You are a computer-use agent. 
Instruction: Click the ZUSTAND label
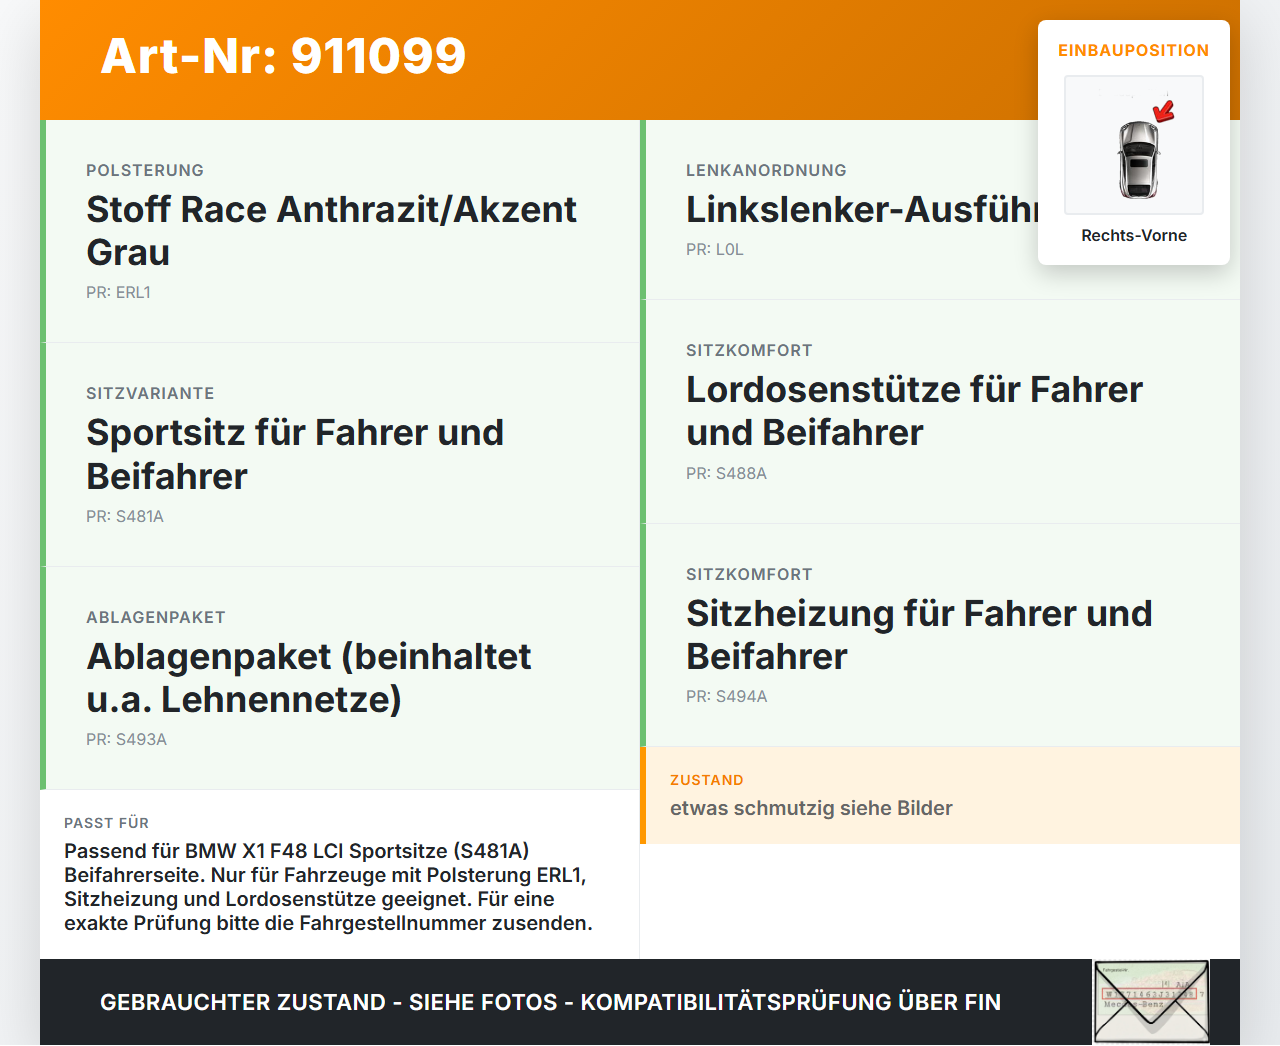point(707,780)
